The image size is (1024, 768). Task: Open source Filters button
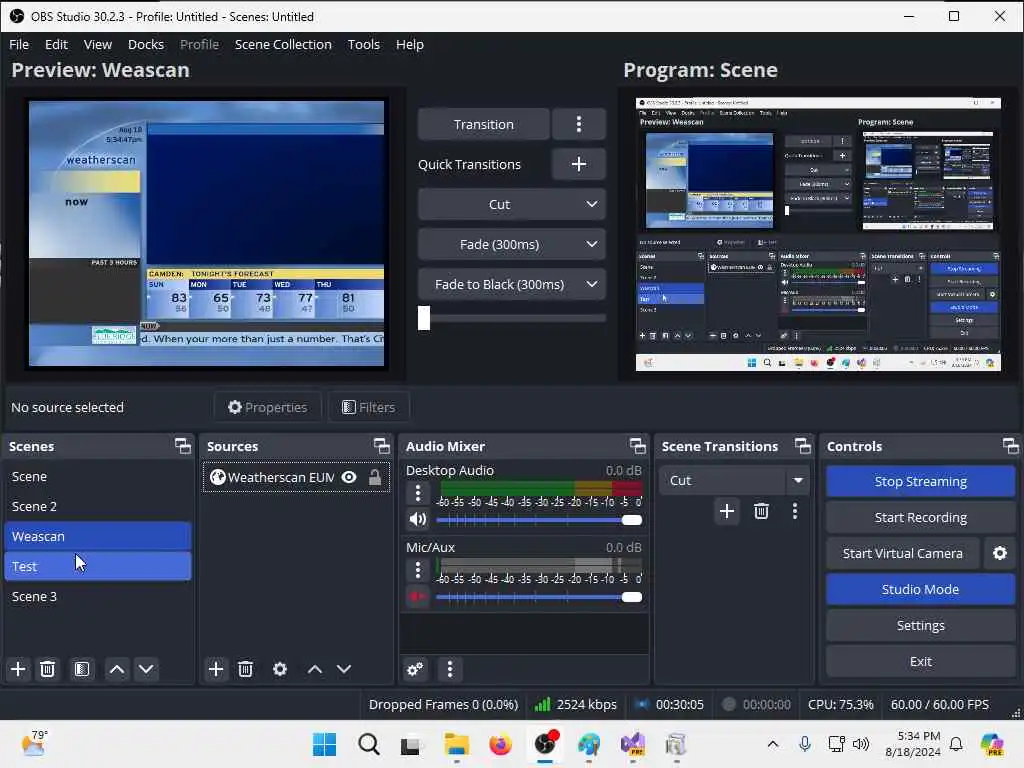(369, 407)
